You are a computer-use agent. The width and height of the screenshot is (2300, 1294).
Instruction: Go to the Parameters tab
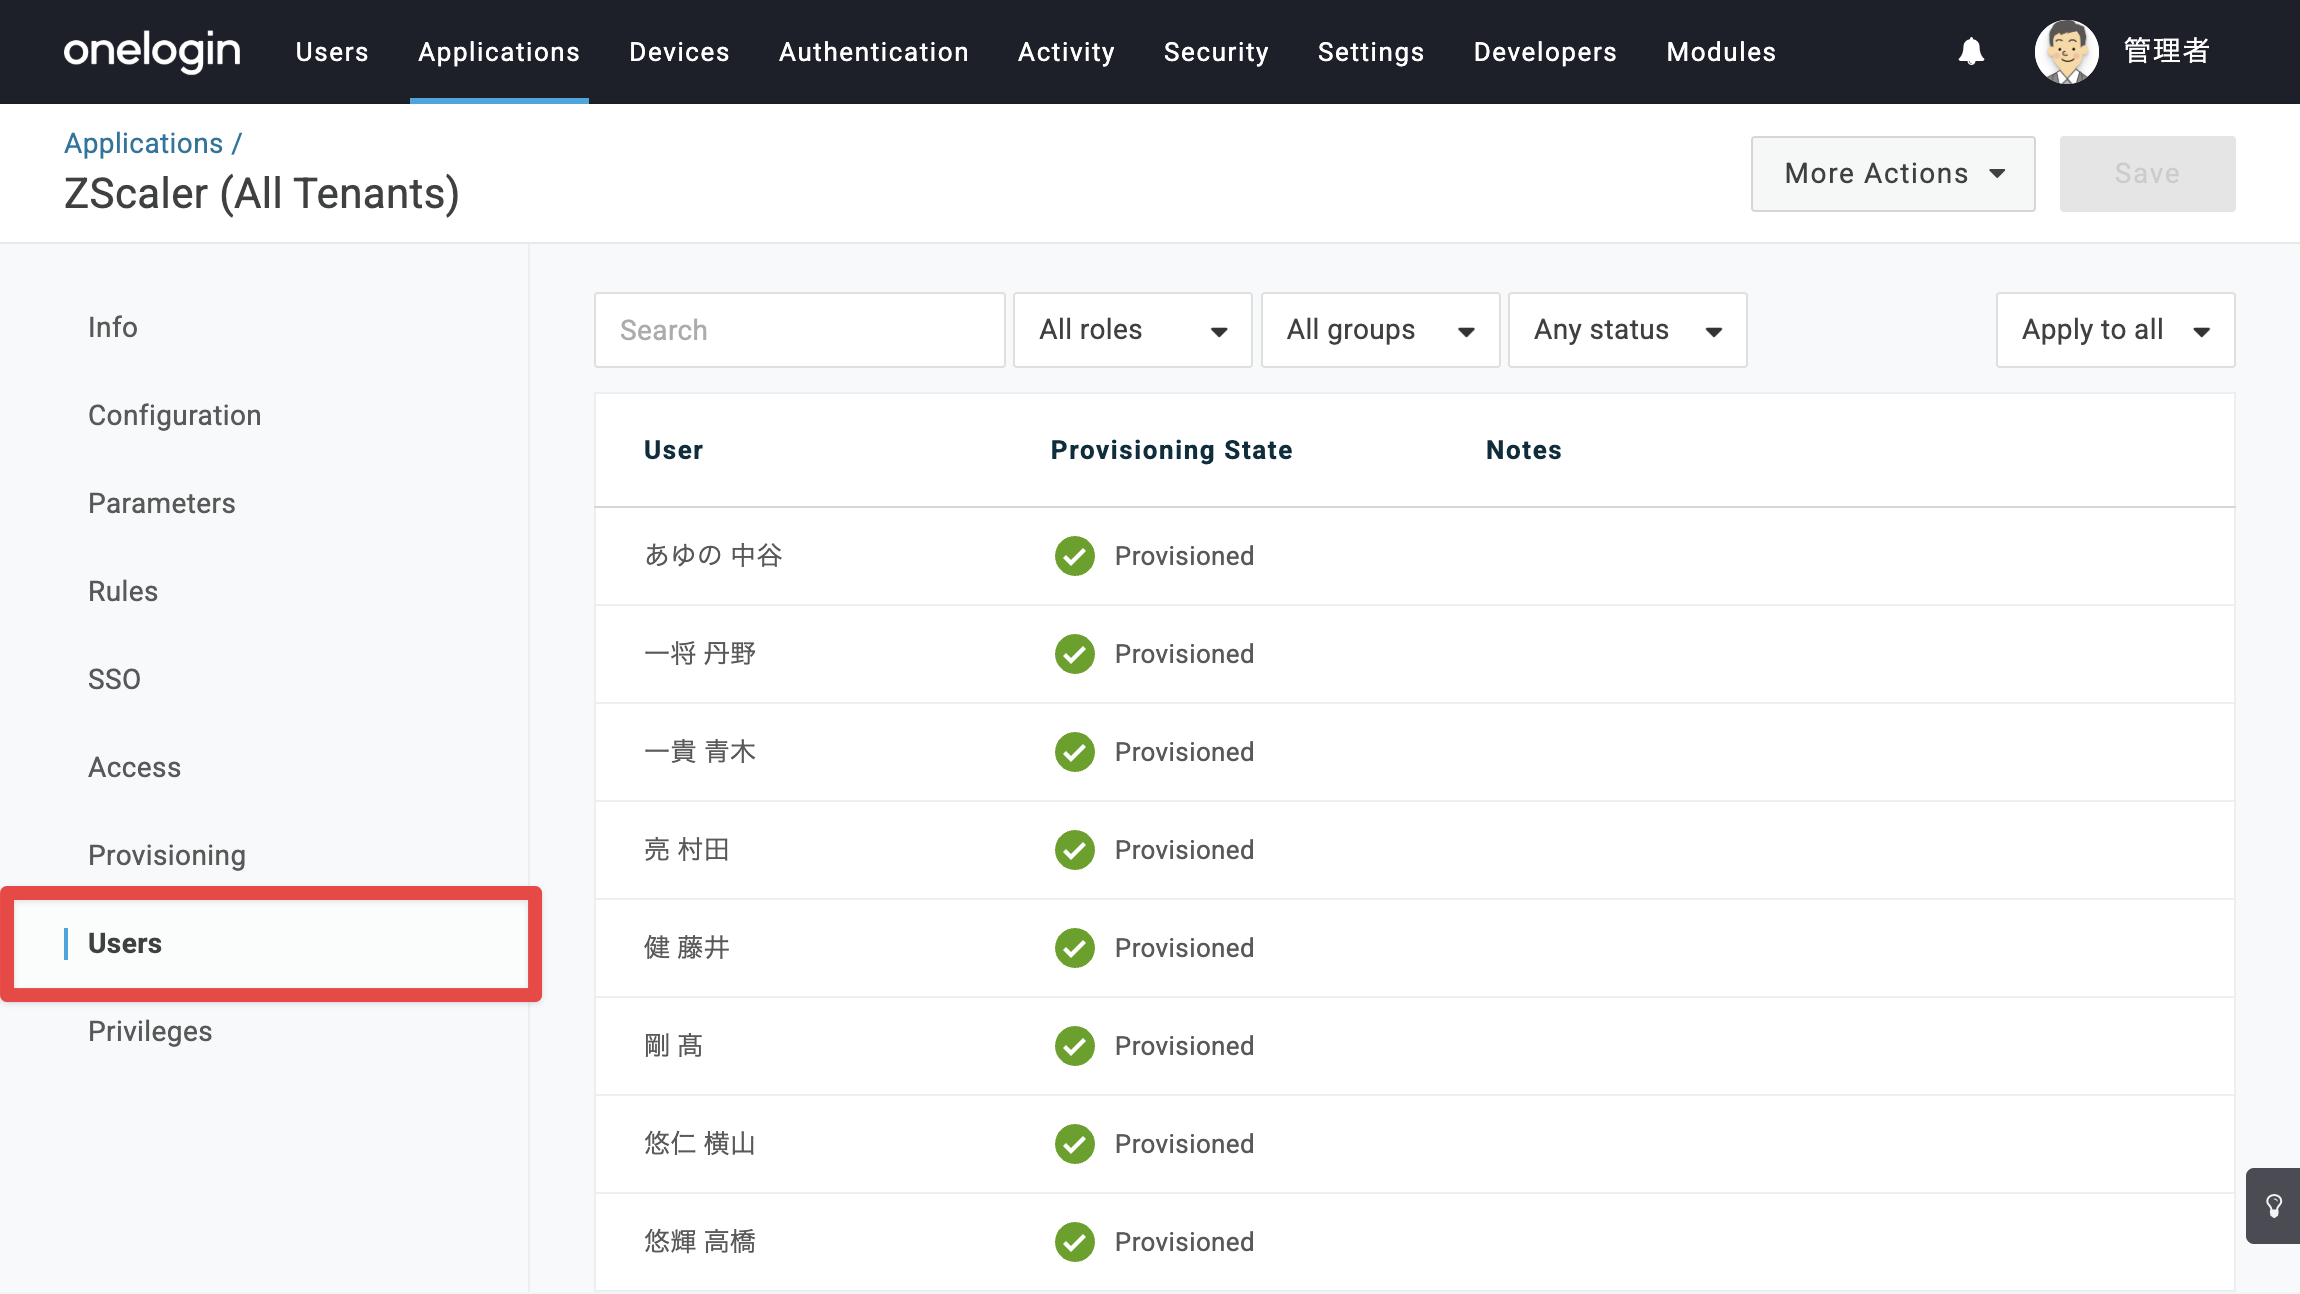162,503
